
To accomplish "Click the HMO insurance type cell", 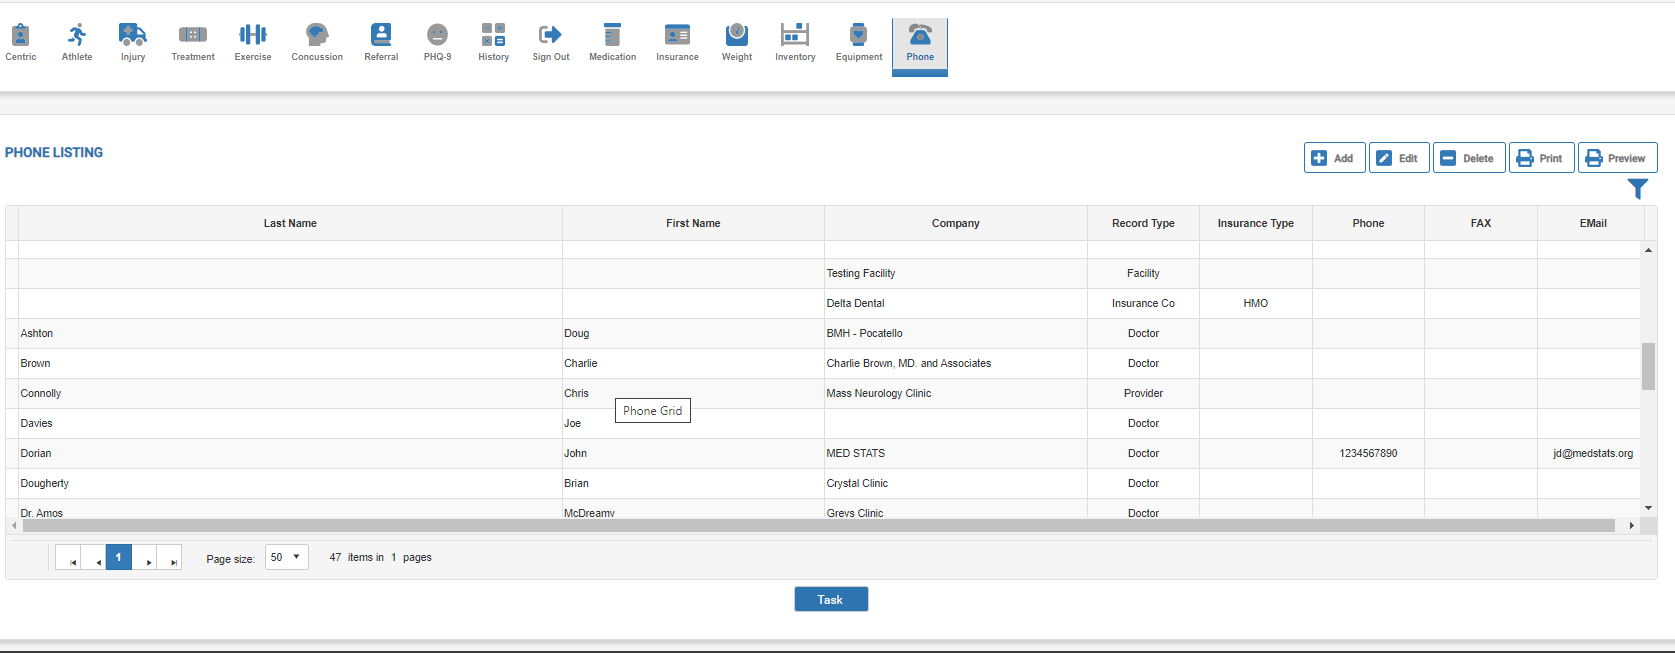I will (1255, 303).
